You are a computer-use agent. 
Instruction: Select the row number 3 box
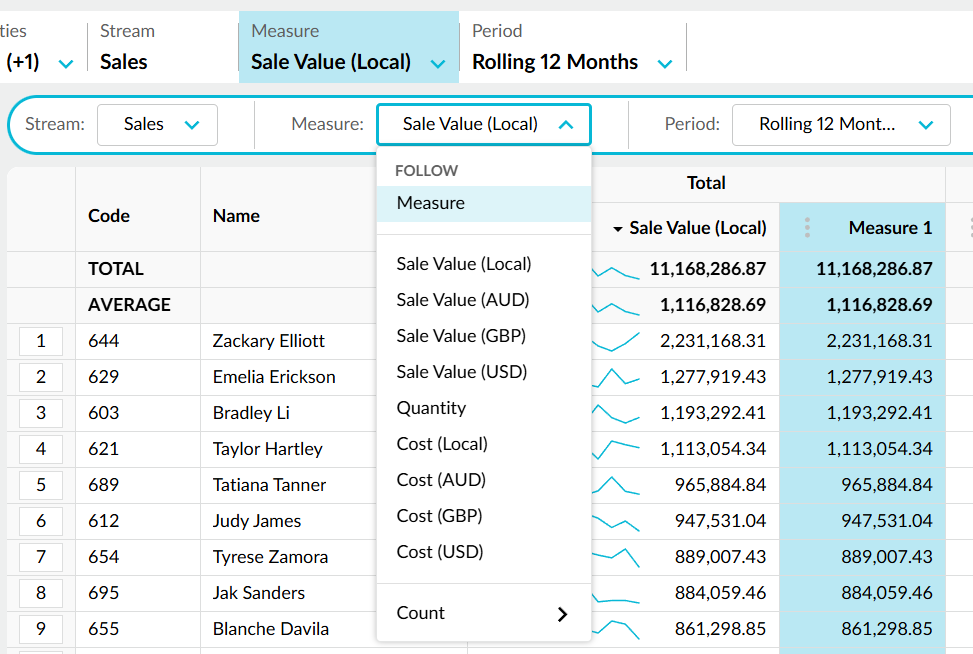click(x=41, y=413)
